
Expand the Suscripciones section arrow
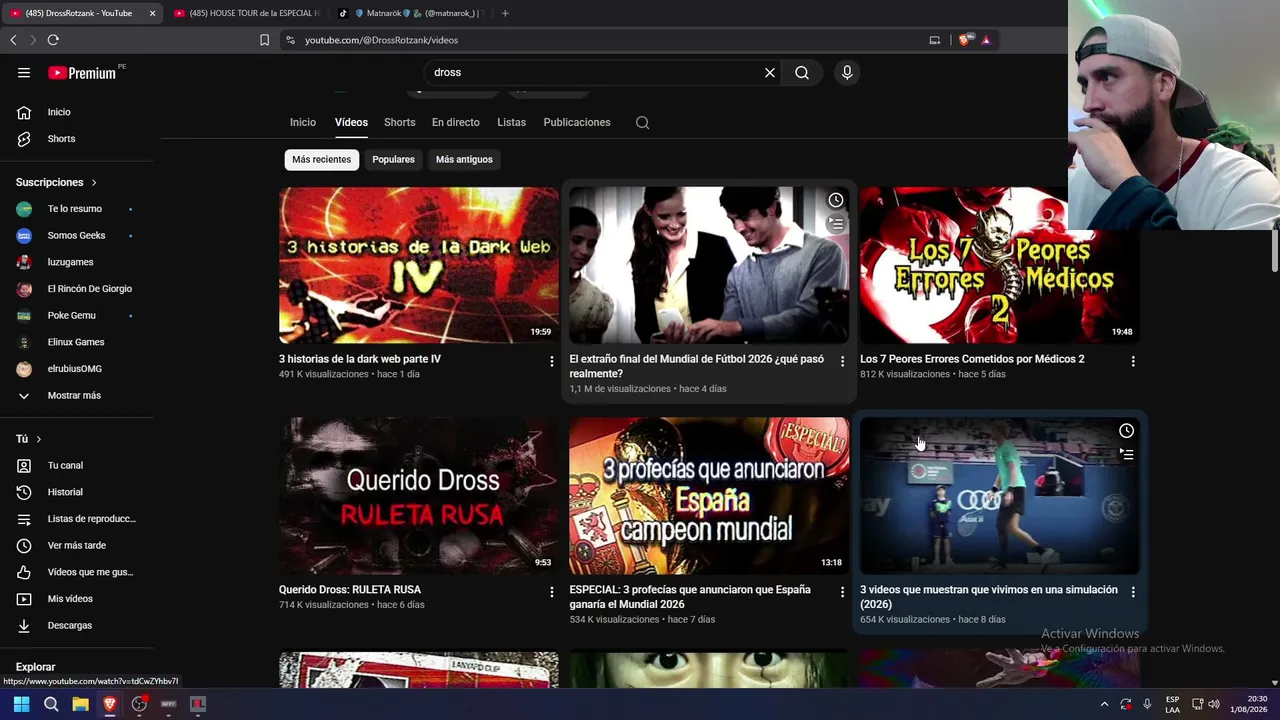coord(94,183)
